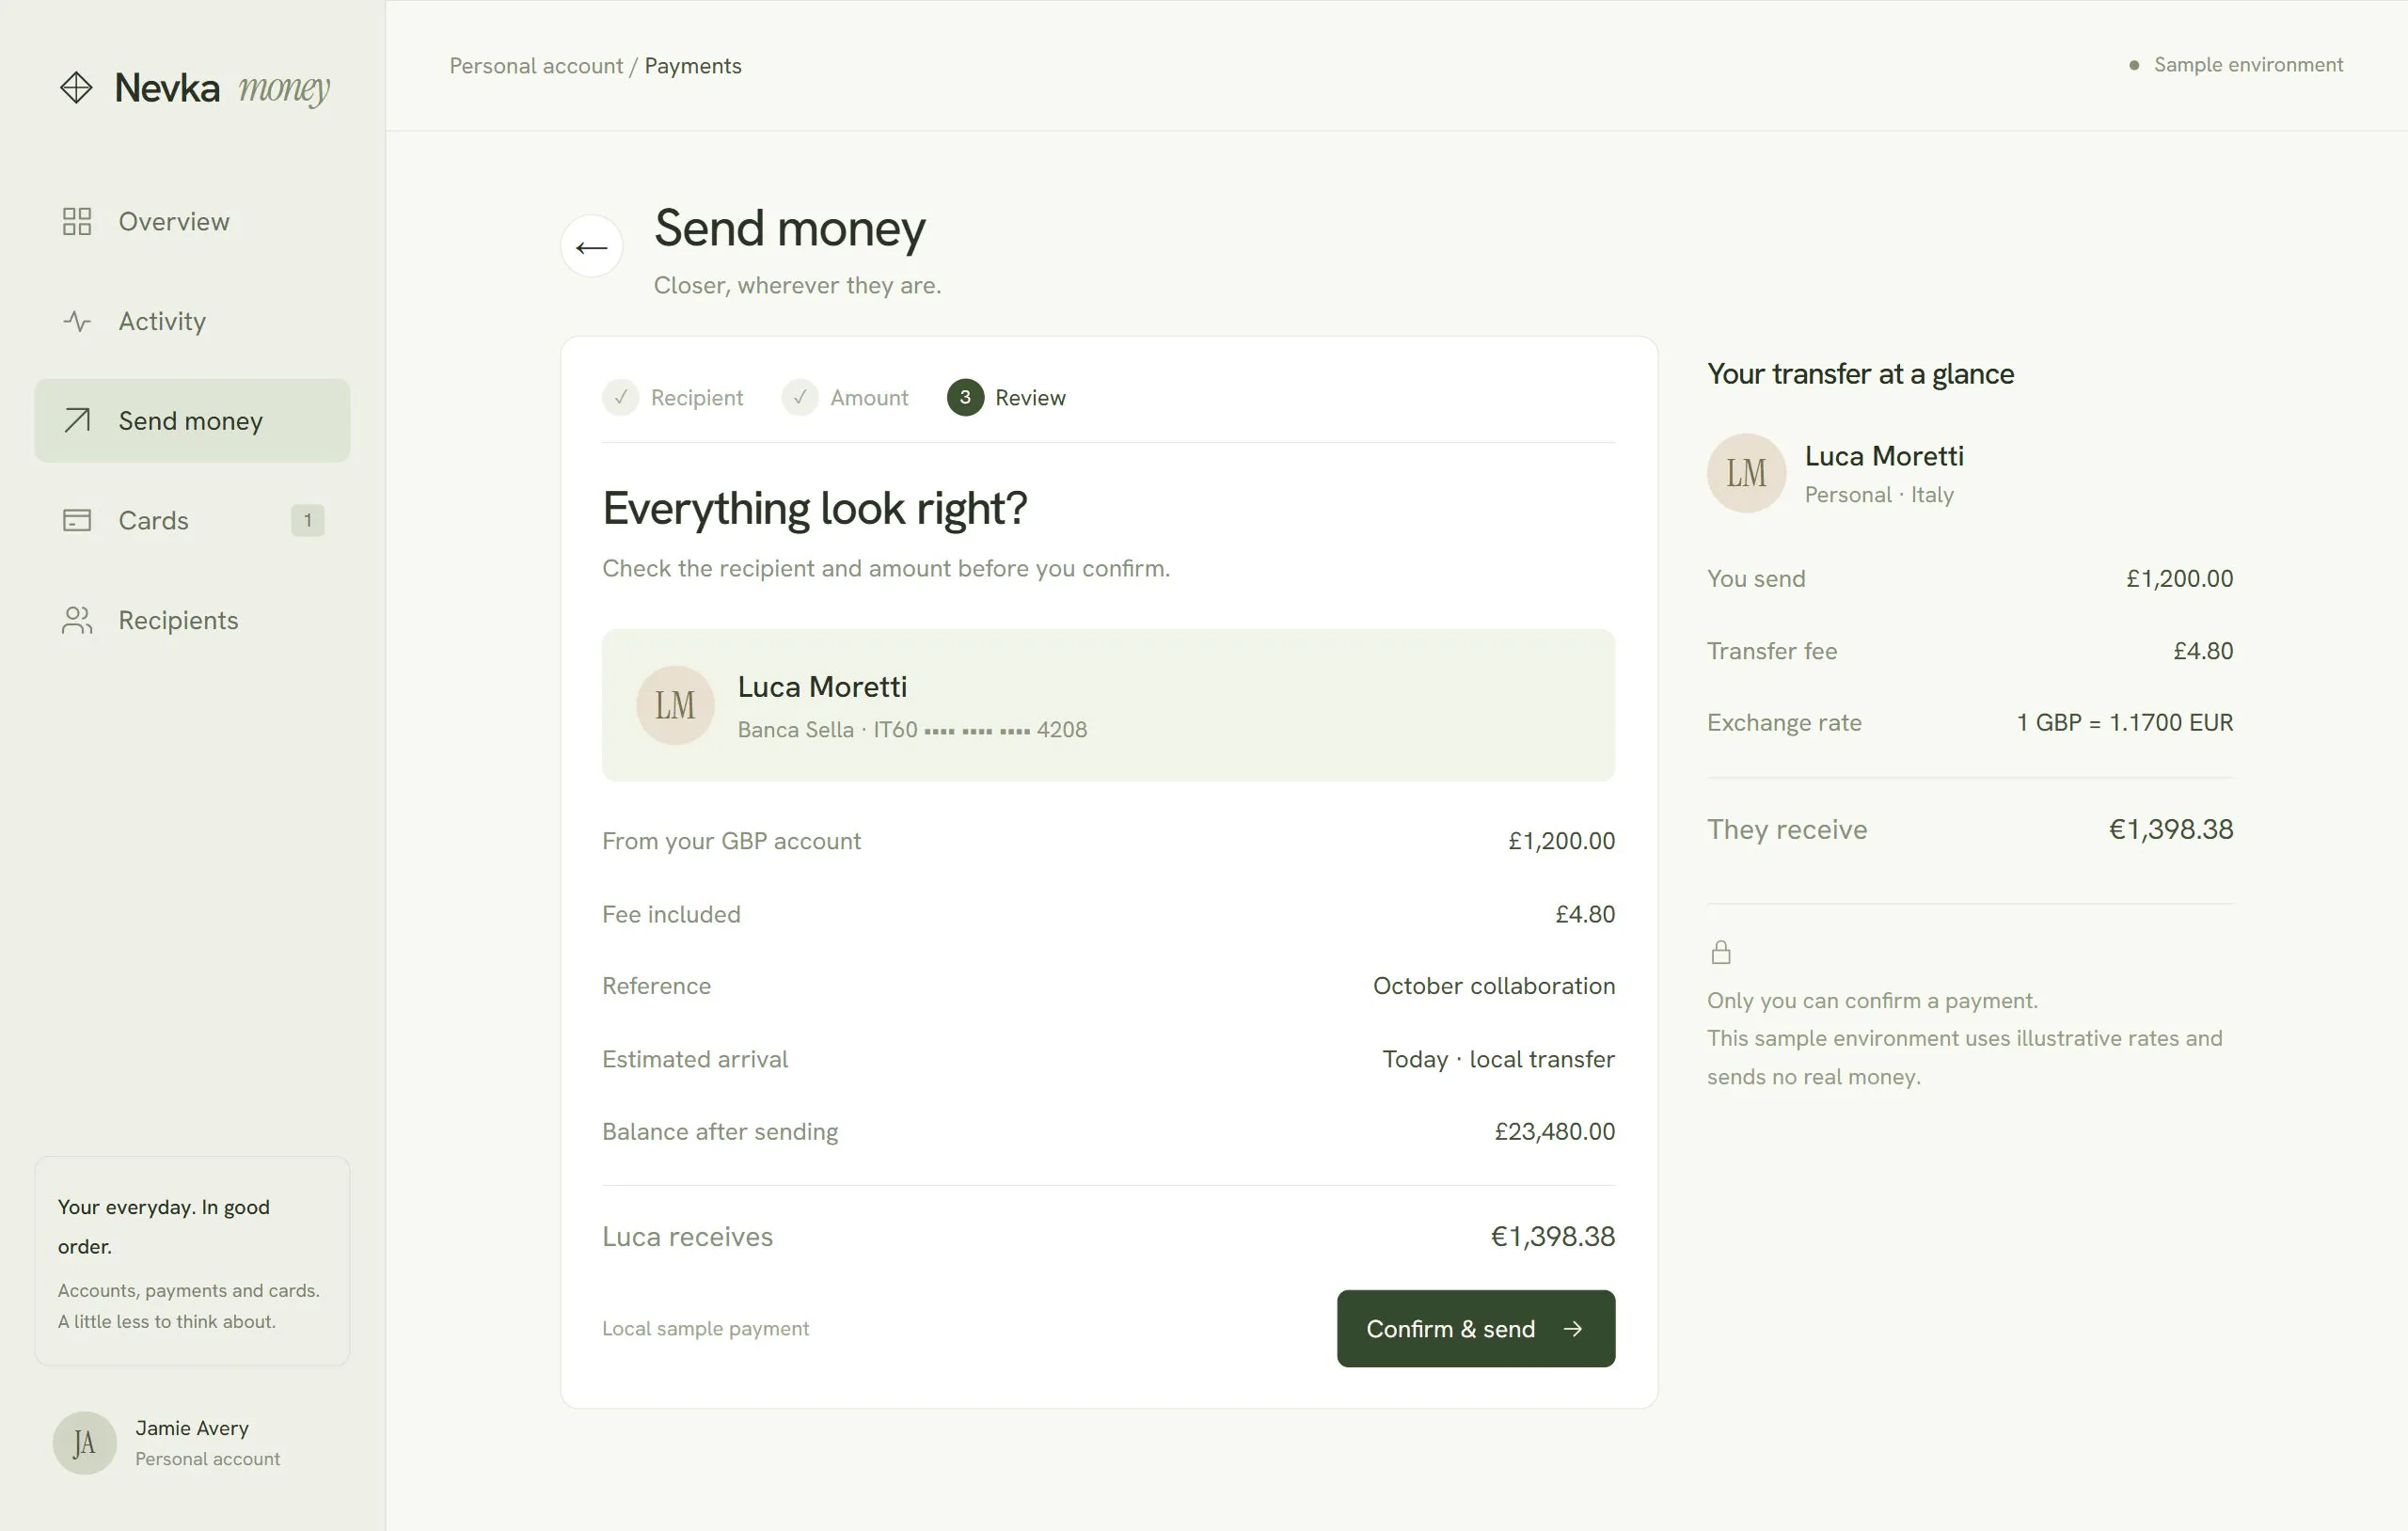Click the Payments breadcrumb
The image size is (2408, 1531).
tap(693, 66)
